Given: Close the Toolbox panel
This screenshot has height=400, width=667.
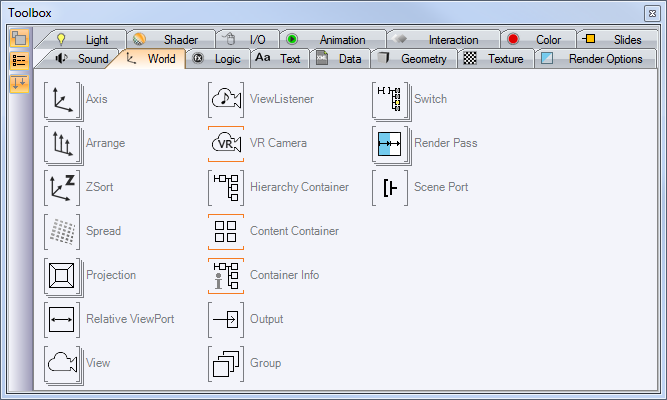Looking at the screenshot, I should (x=653, y=12).
